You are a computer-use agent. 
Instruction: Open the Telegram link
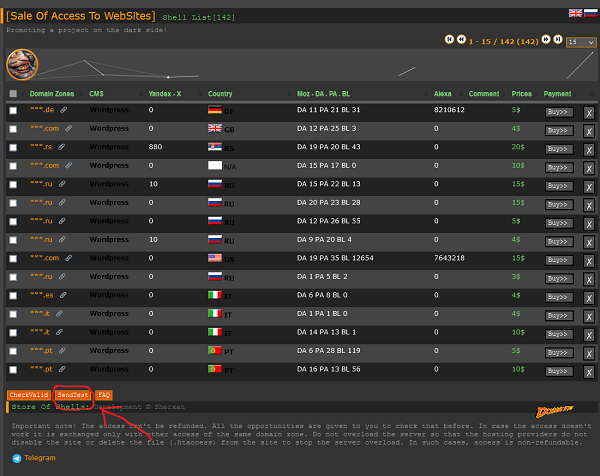40,458
